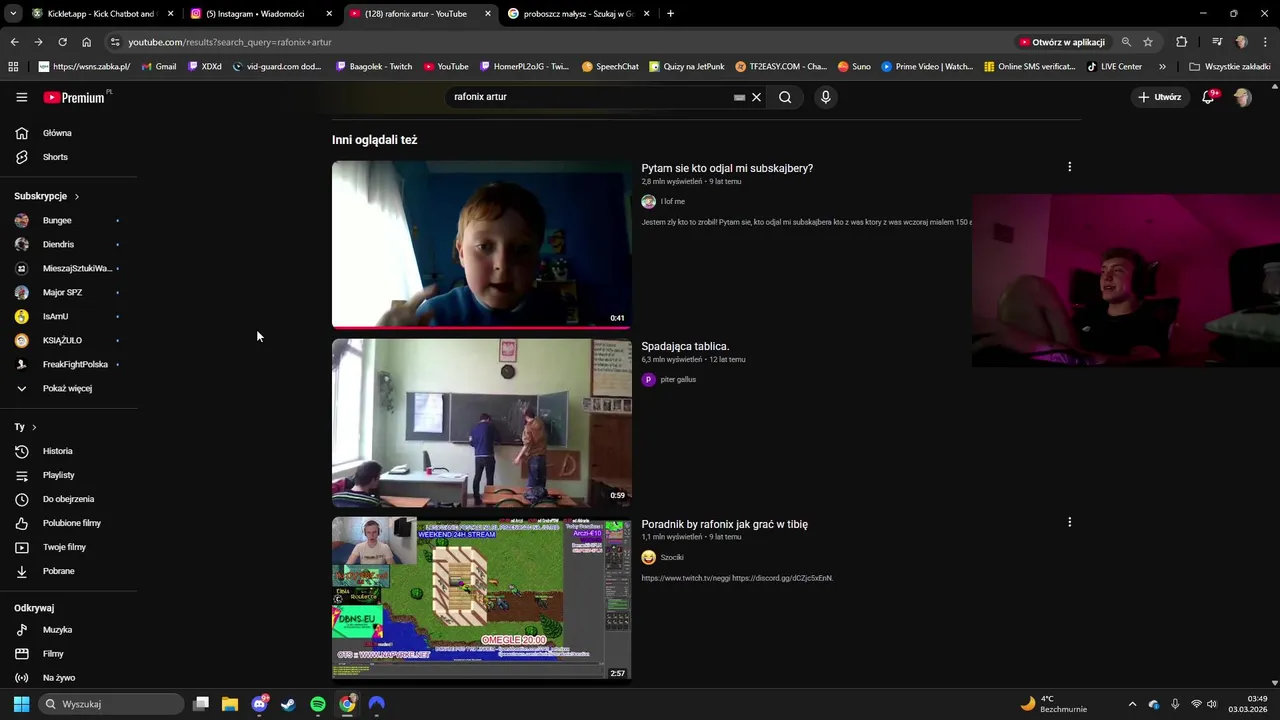This screenshot has height=720, width=1280.
Task: Show hidden system tray icons
Action: (1132, 704)
